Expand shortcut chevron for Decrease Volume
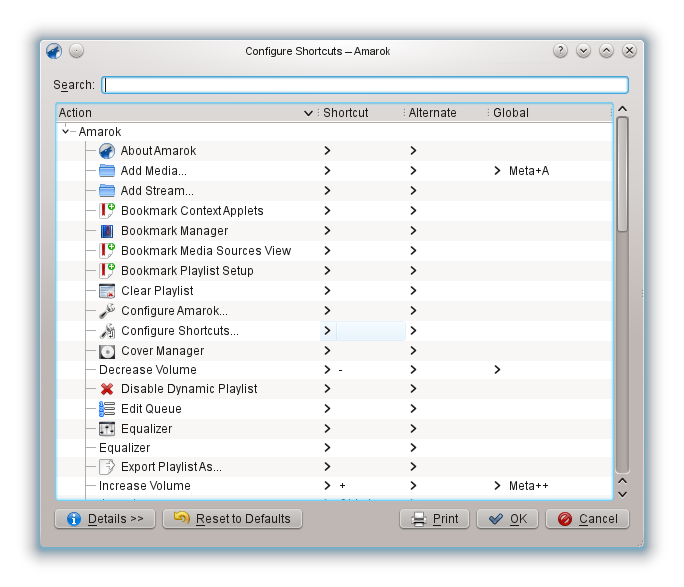Viewport: 684px width, 587px height. 328,370
